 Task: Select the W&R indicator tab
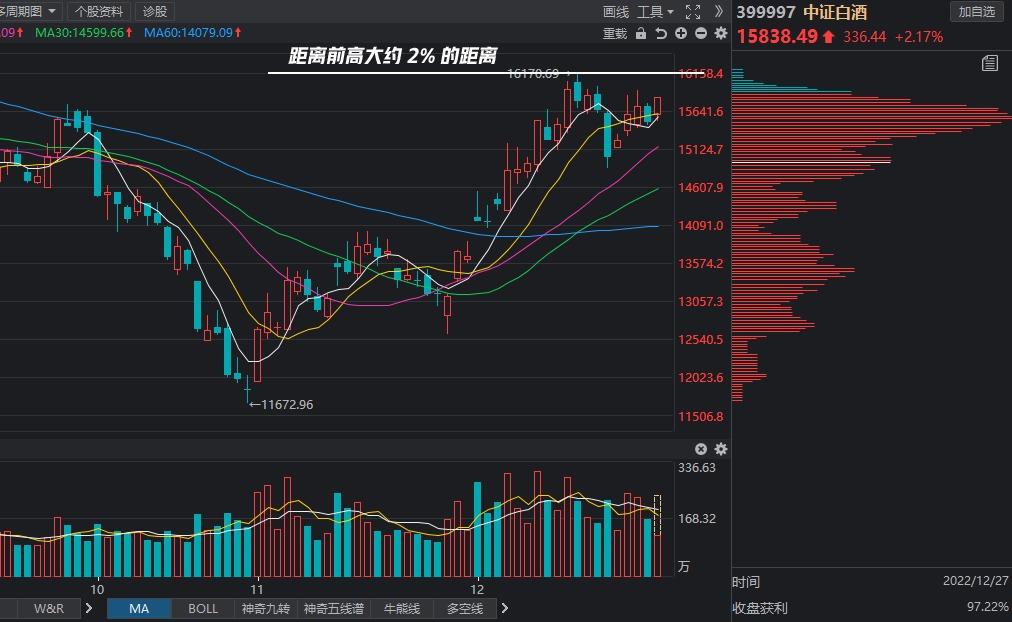click(x=49, y=608)
